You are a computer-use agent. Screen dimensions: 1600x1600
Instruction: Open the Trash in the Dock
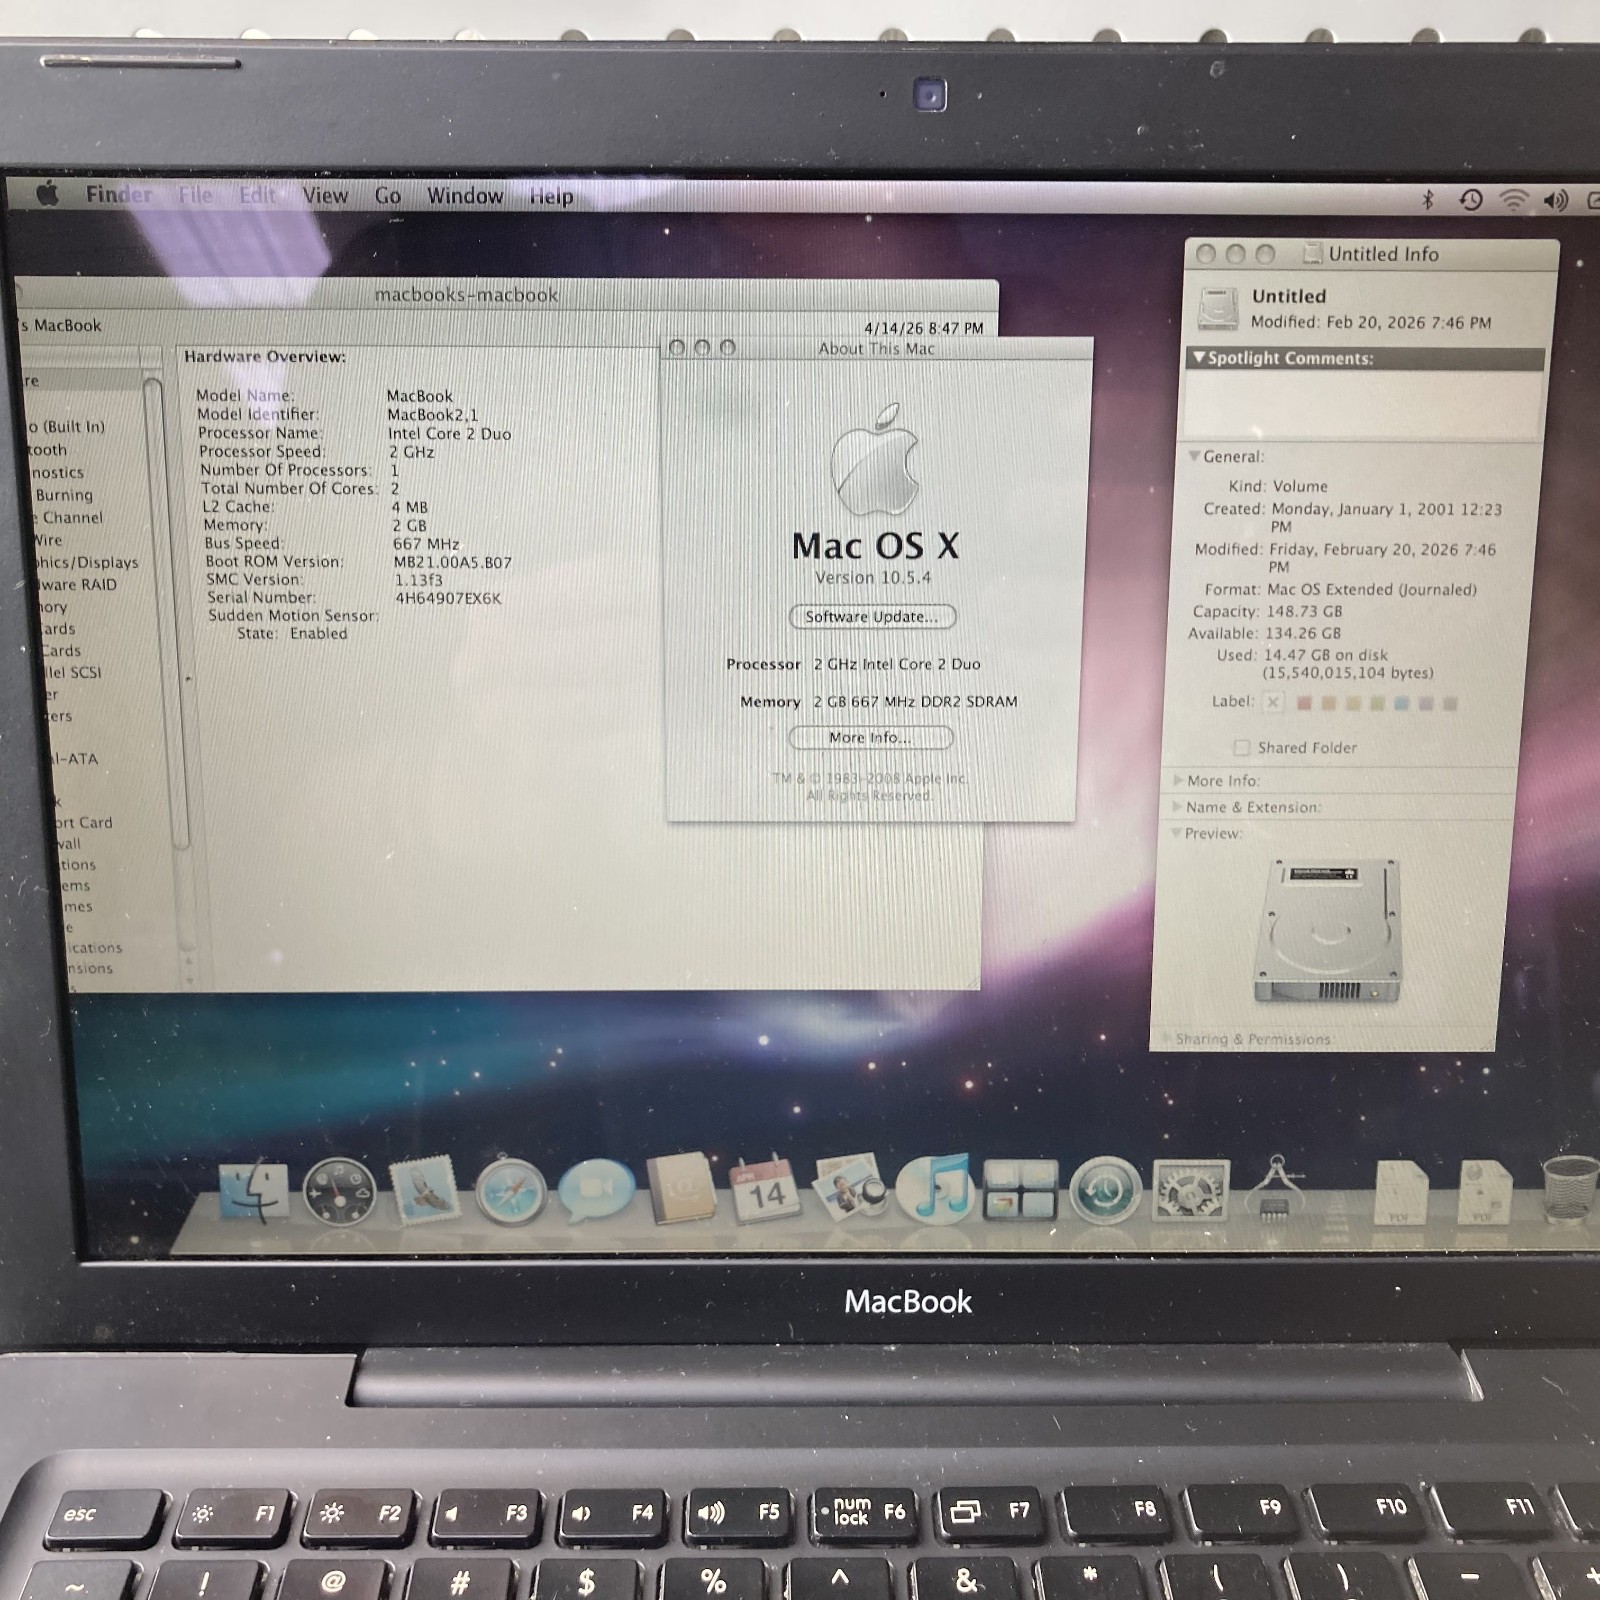1570,1190
